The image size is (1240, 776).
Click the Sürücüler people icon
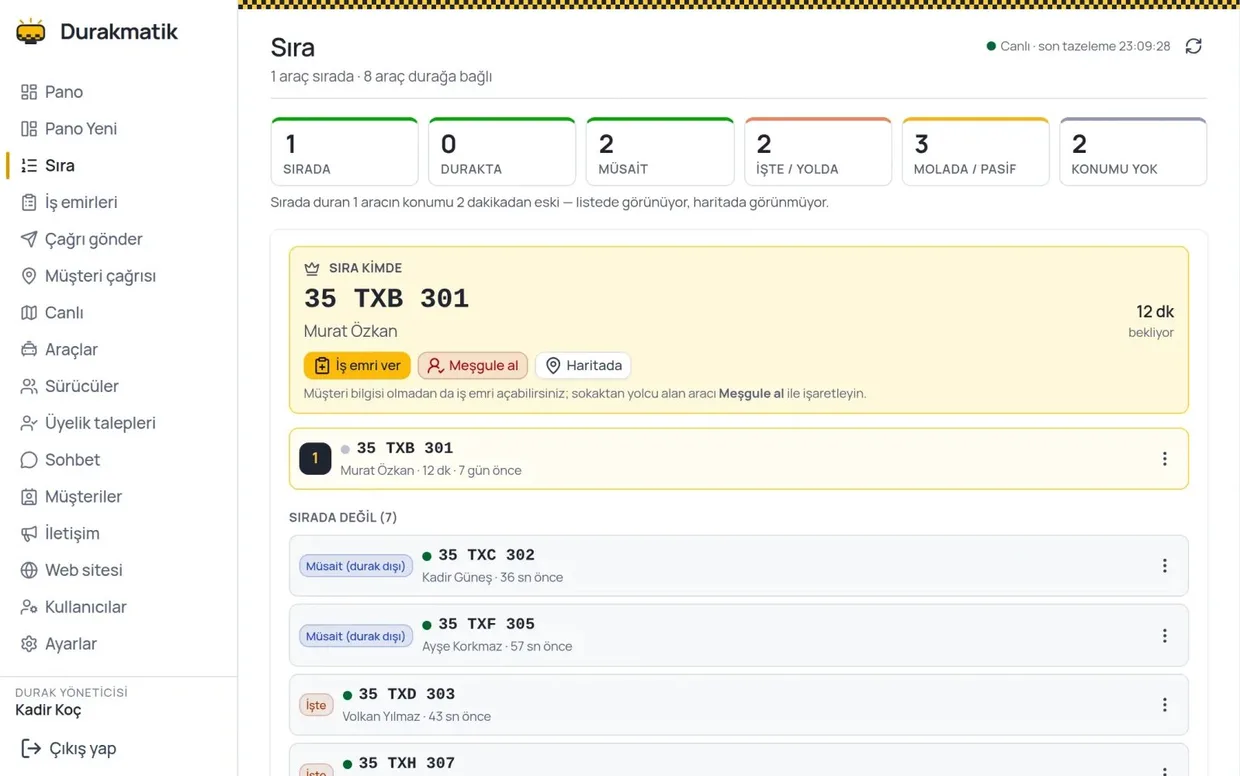click(29, 386)
